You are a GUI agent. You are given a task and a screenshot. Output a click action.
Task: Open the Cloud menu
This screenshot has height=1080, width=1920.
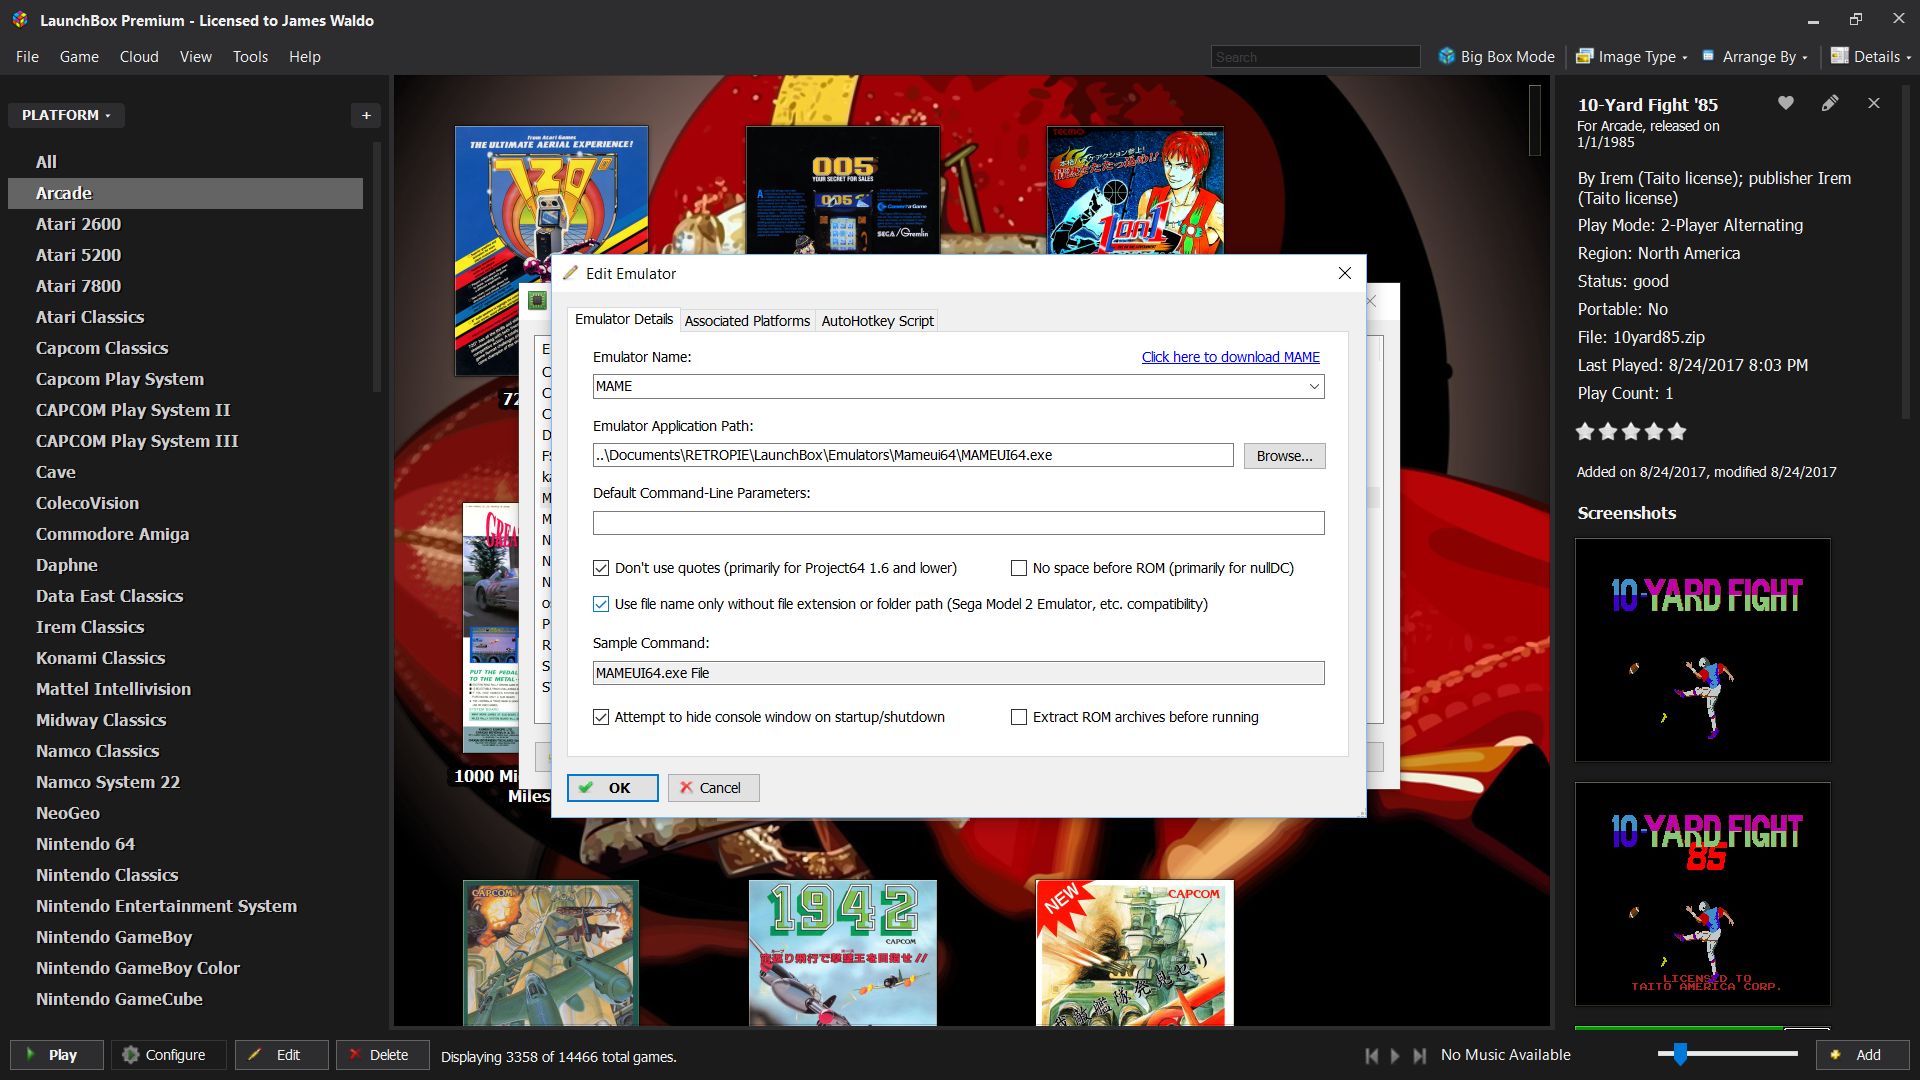pyautogui.click(x=139, y=57)
